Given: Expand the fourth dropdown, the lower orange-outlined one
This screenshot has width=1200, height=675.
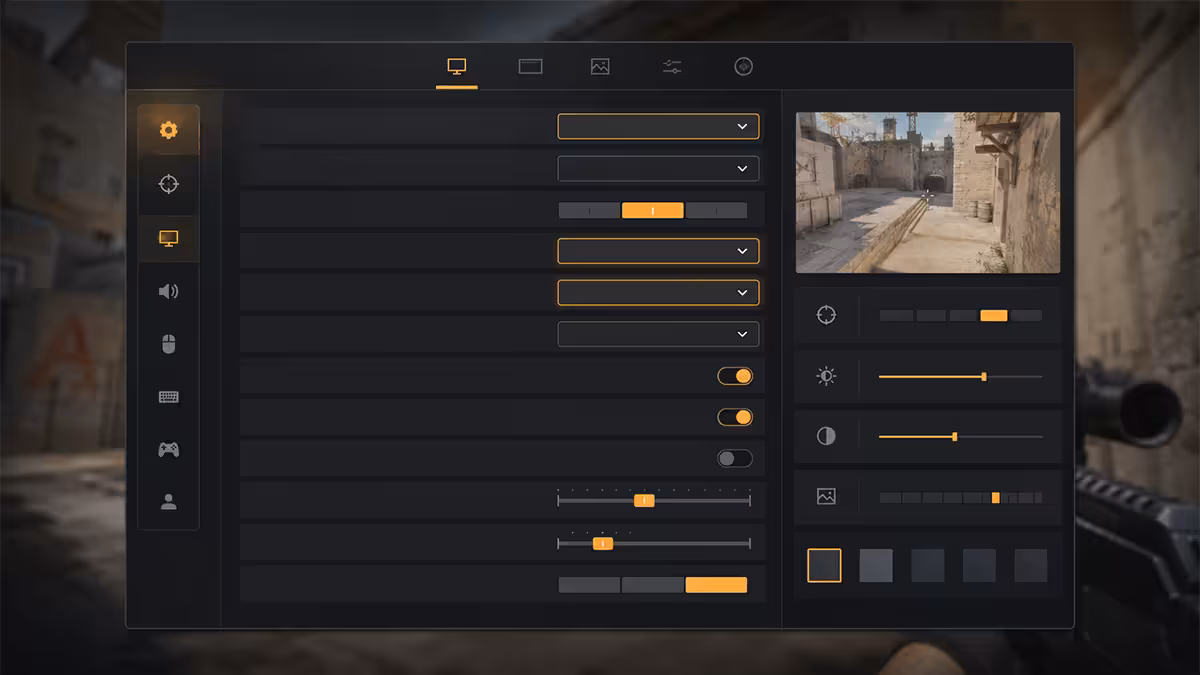Looking at the screenshot, I should tap(658, 293).
